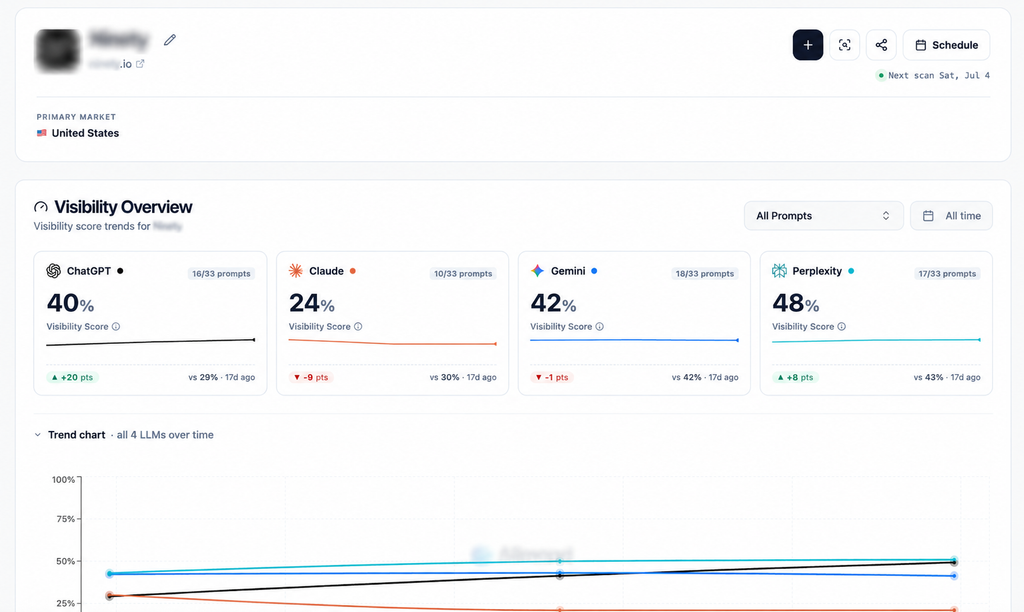Image resolution: width=1024 pixels, height=612 pixels.
Task: Open the All time date range picker
Action: pos(952,216)
